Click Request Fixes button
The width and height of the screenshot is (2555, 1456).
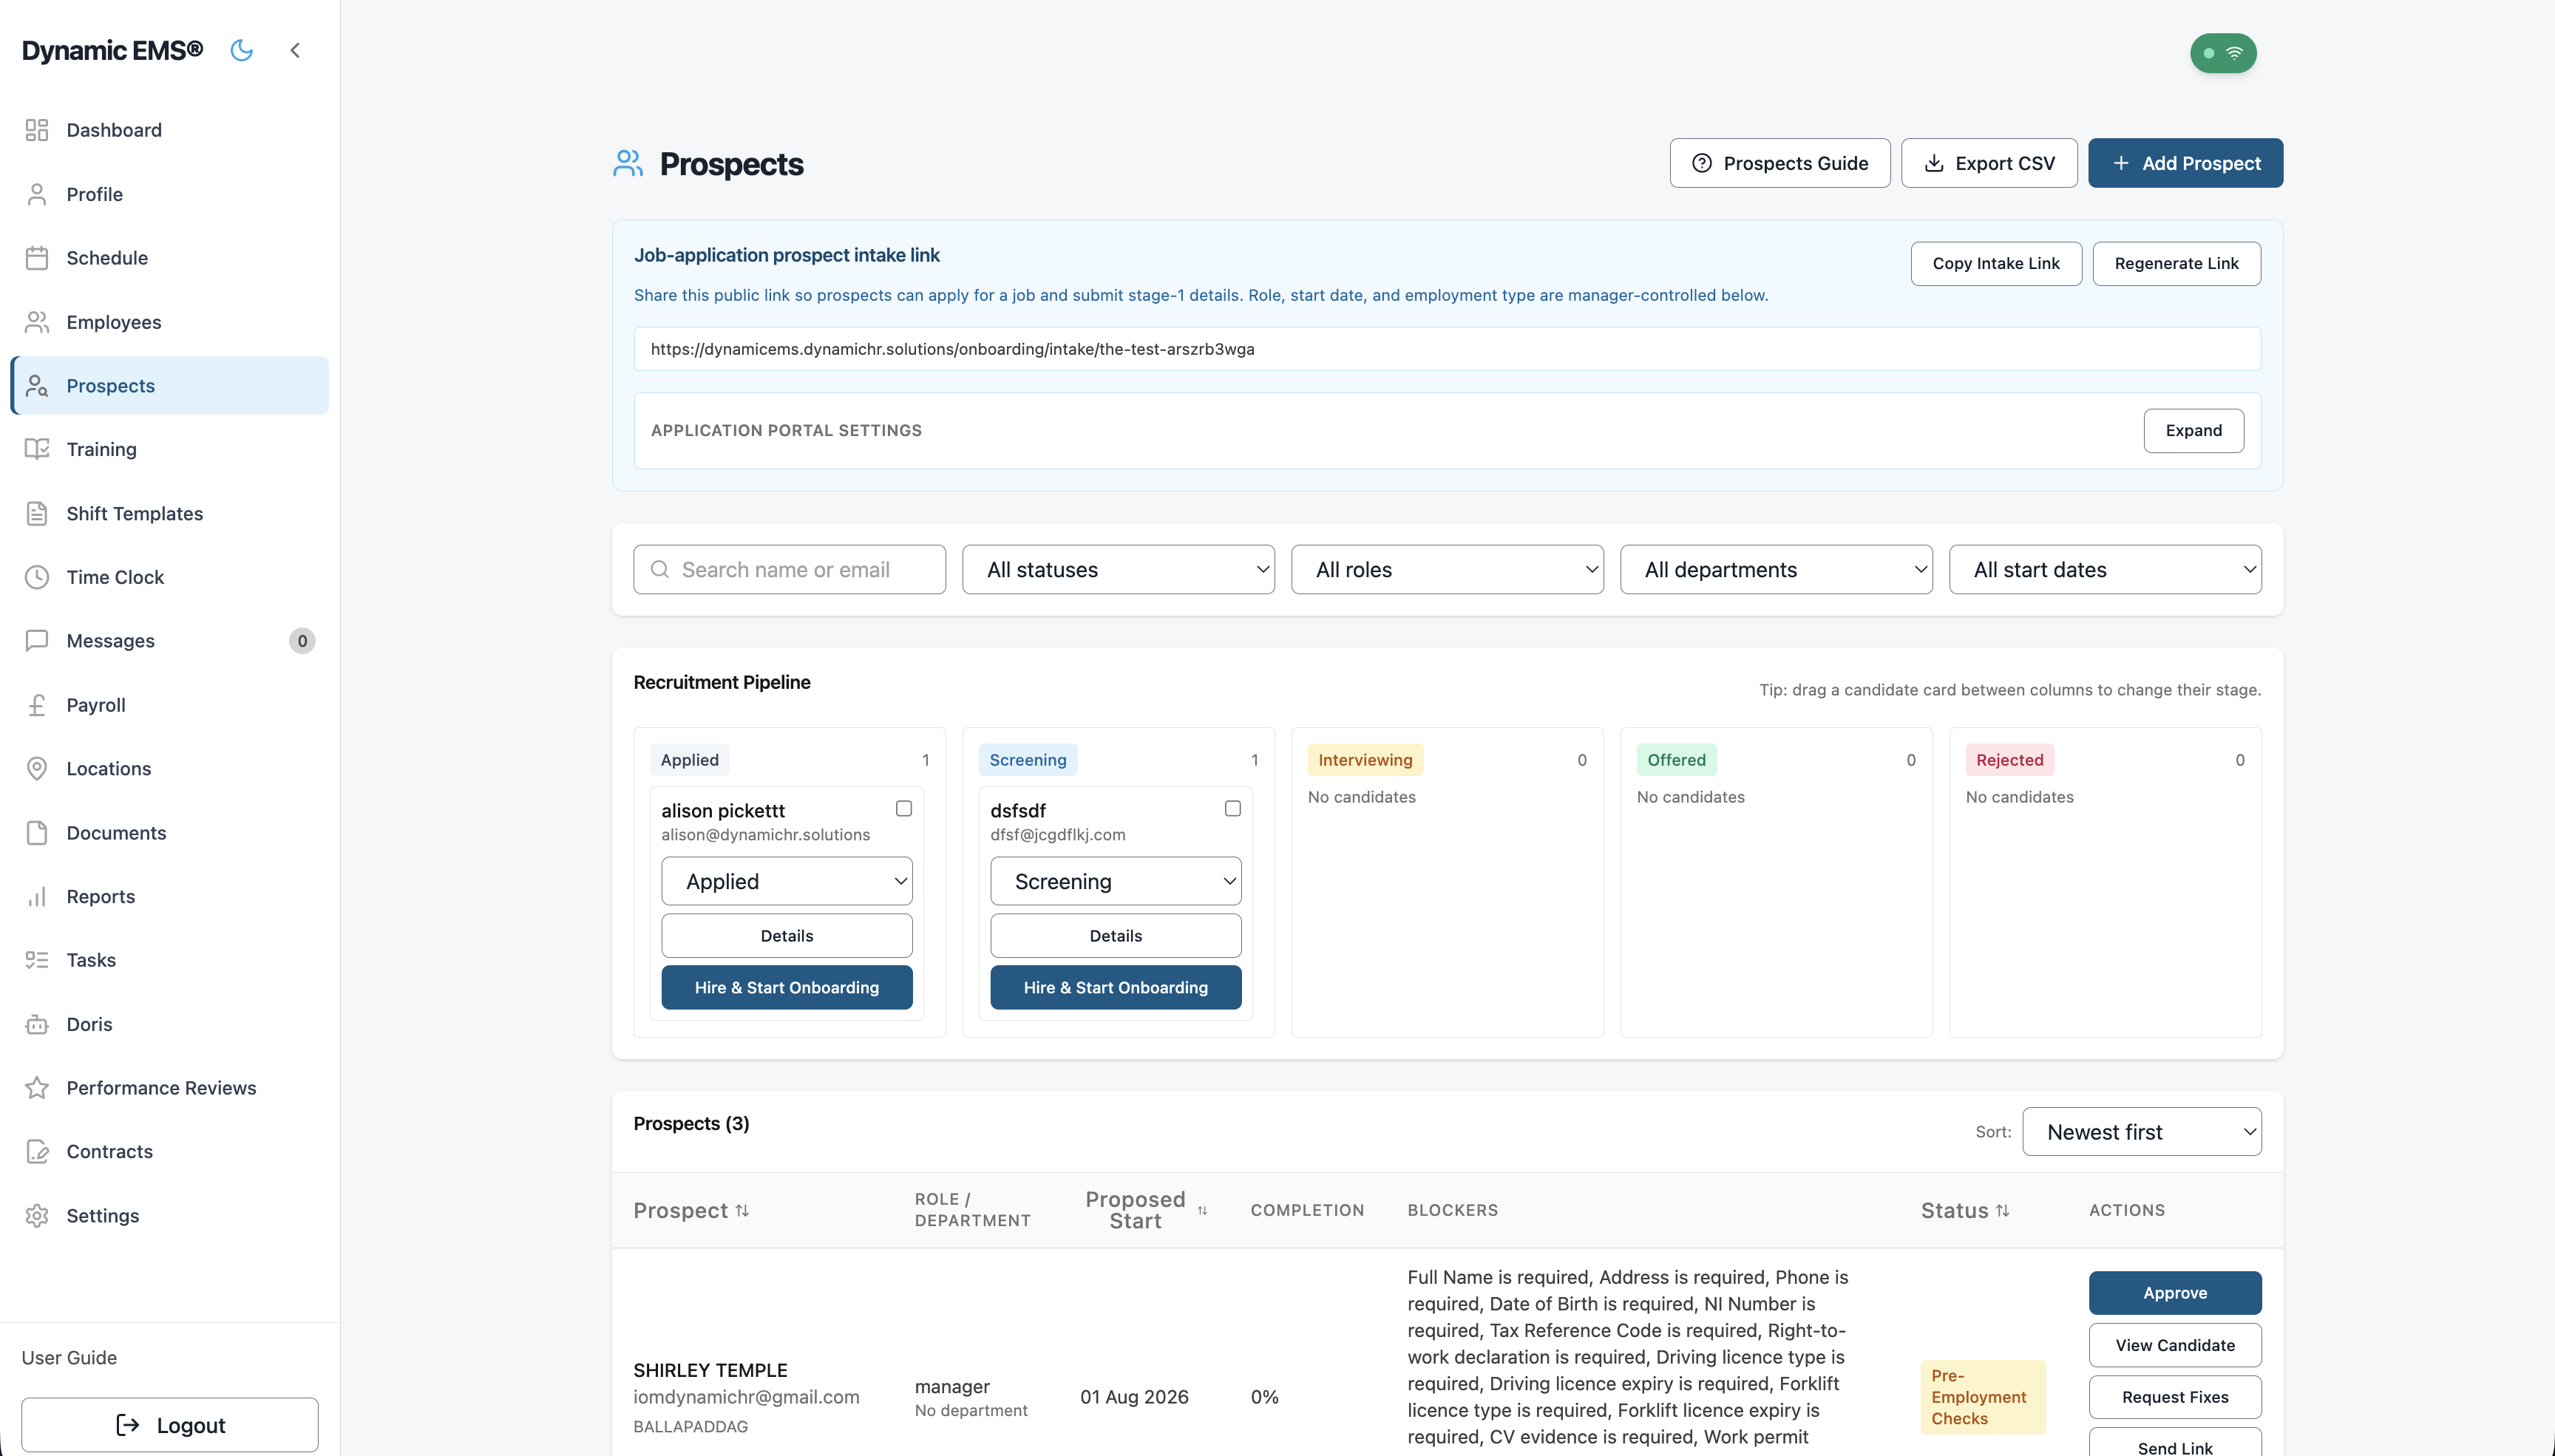2175,1397
